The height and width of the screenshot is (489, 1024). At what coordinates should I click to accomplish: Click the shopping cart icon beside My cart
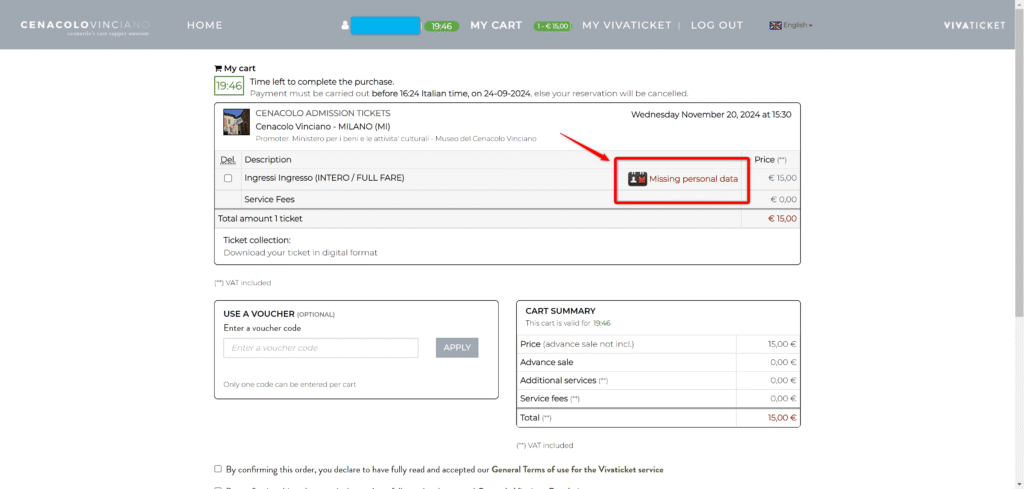coord(218,68)
